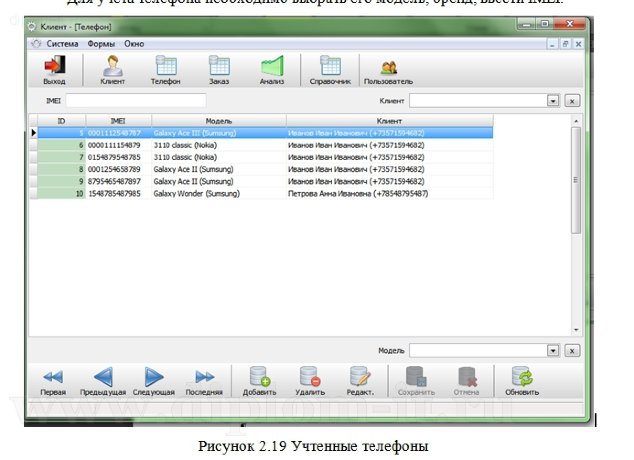
Task: Open the Формы menu
Action: point(101,44)
